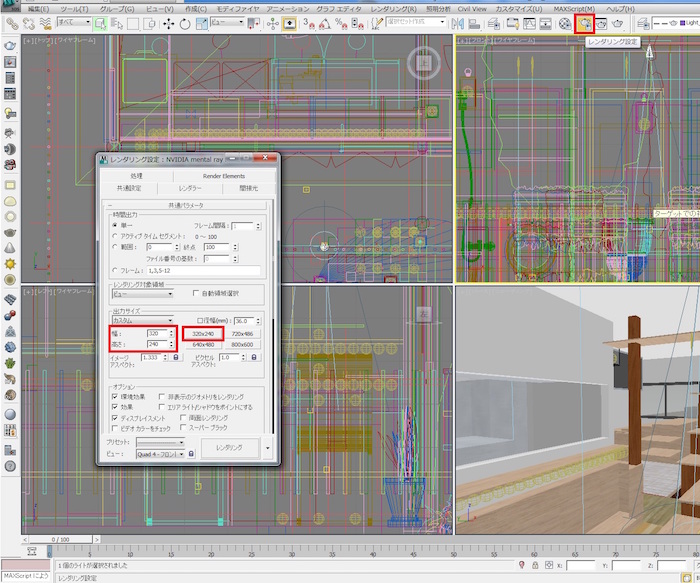Open the Material Editor icon
Viewport: 700px width, 583px height.
566,22
